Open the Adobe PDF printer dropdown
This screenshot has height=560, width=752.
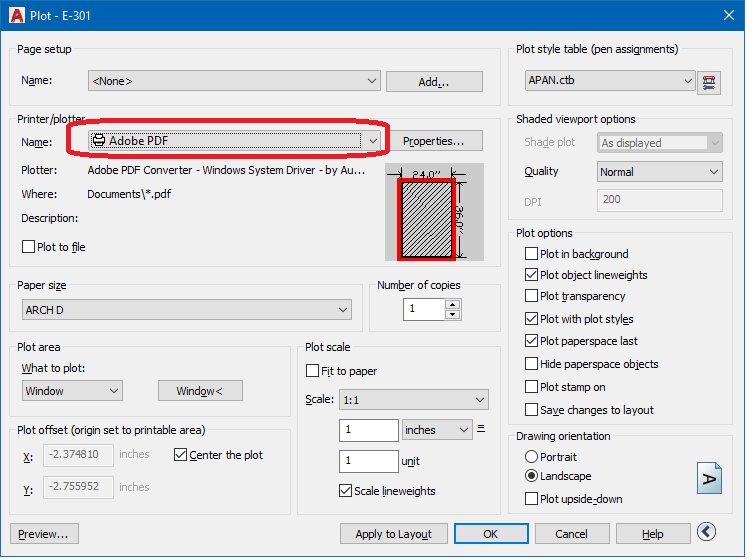click(235, 141)
